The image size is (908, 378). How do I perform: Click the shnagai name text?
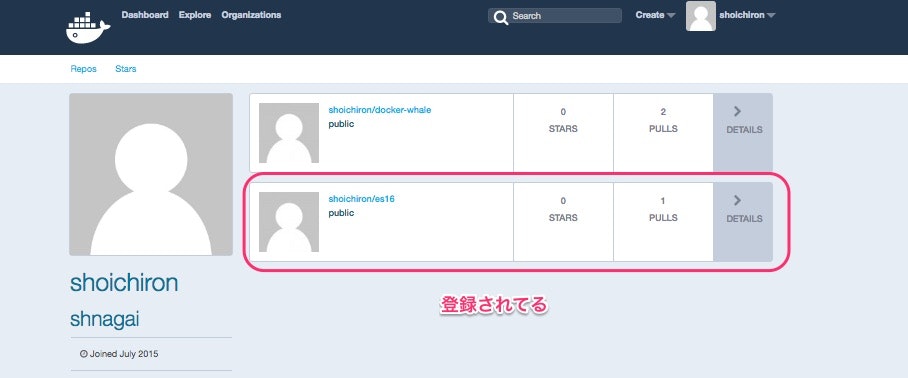point(105,320)
